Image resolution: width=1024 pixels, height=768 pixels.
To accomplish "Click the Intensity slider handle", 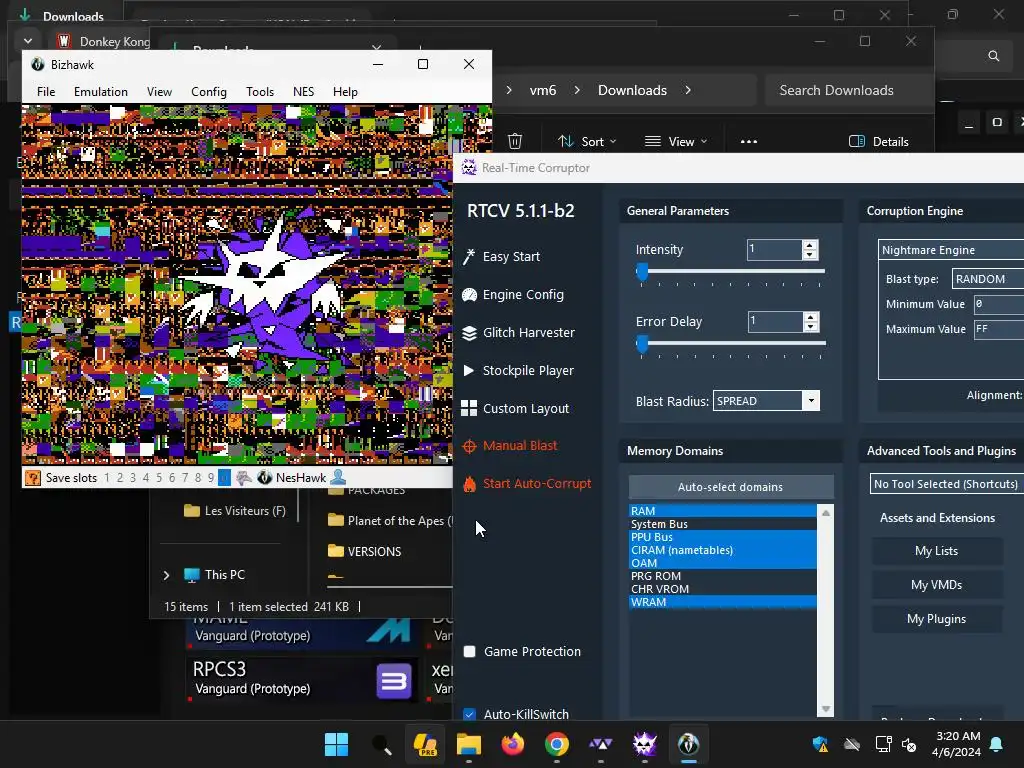I will click(x=642, y=272).
